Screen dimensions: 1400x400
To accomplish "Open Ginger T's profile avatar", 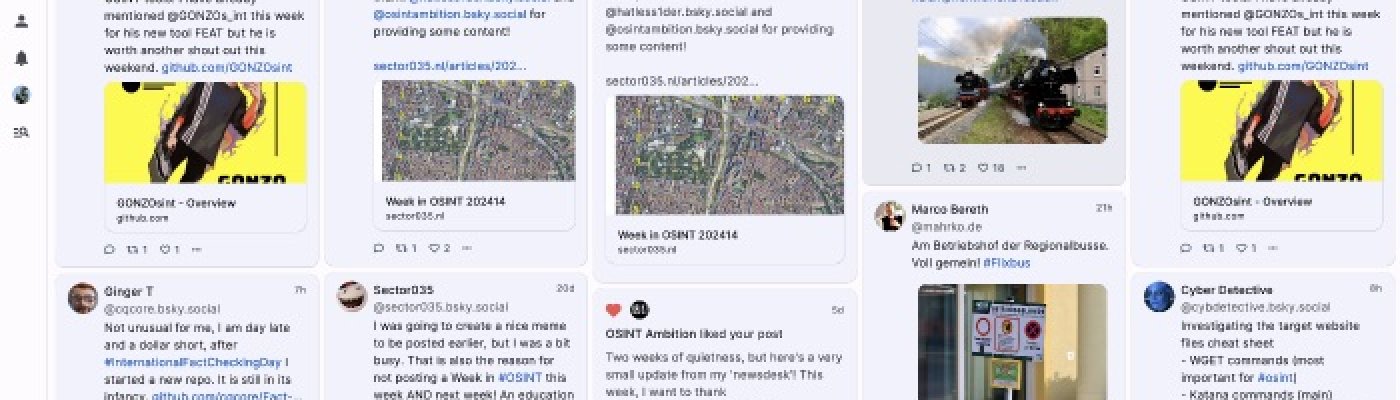I will [x=82, y=298].
